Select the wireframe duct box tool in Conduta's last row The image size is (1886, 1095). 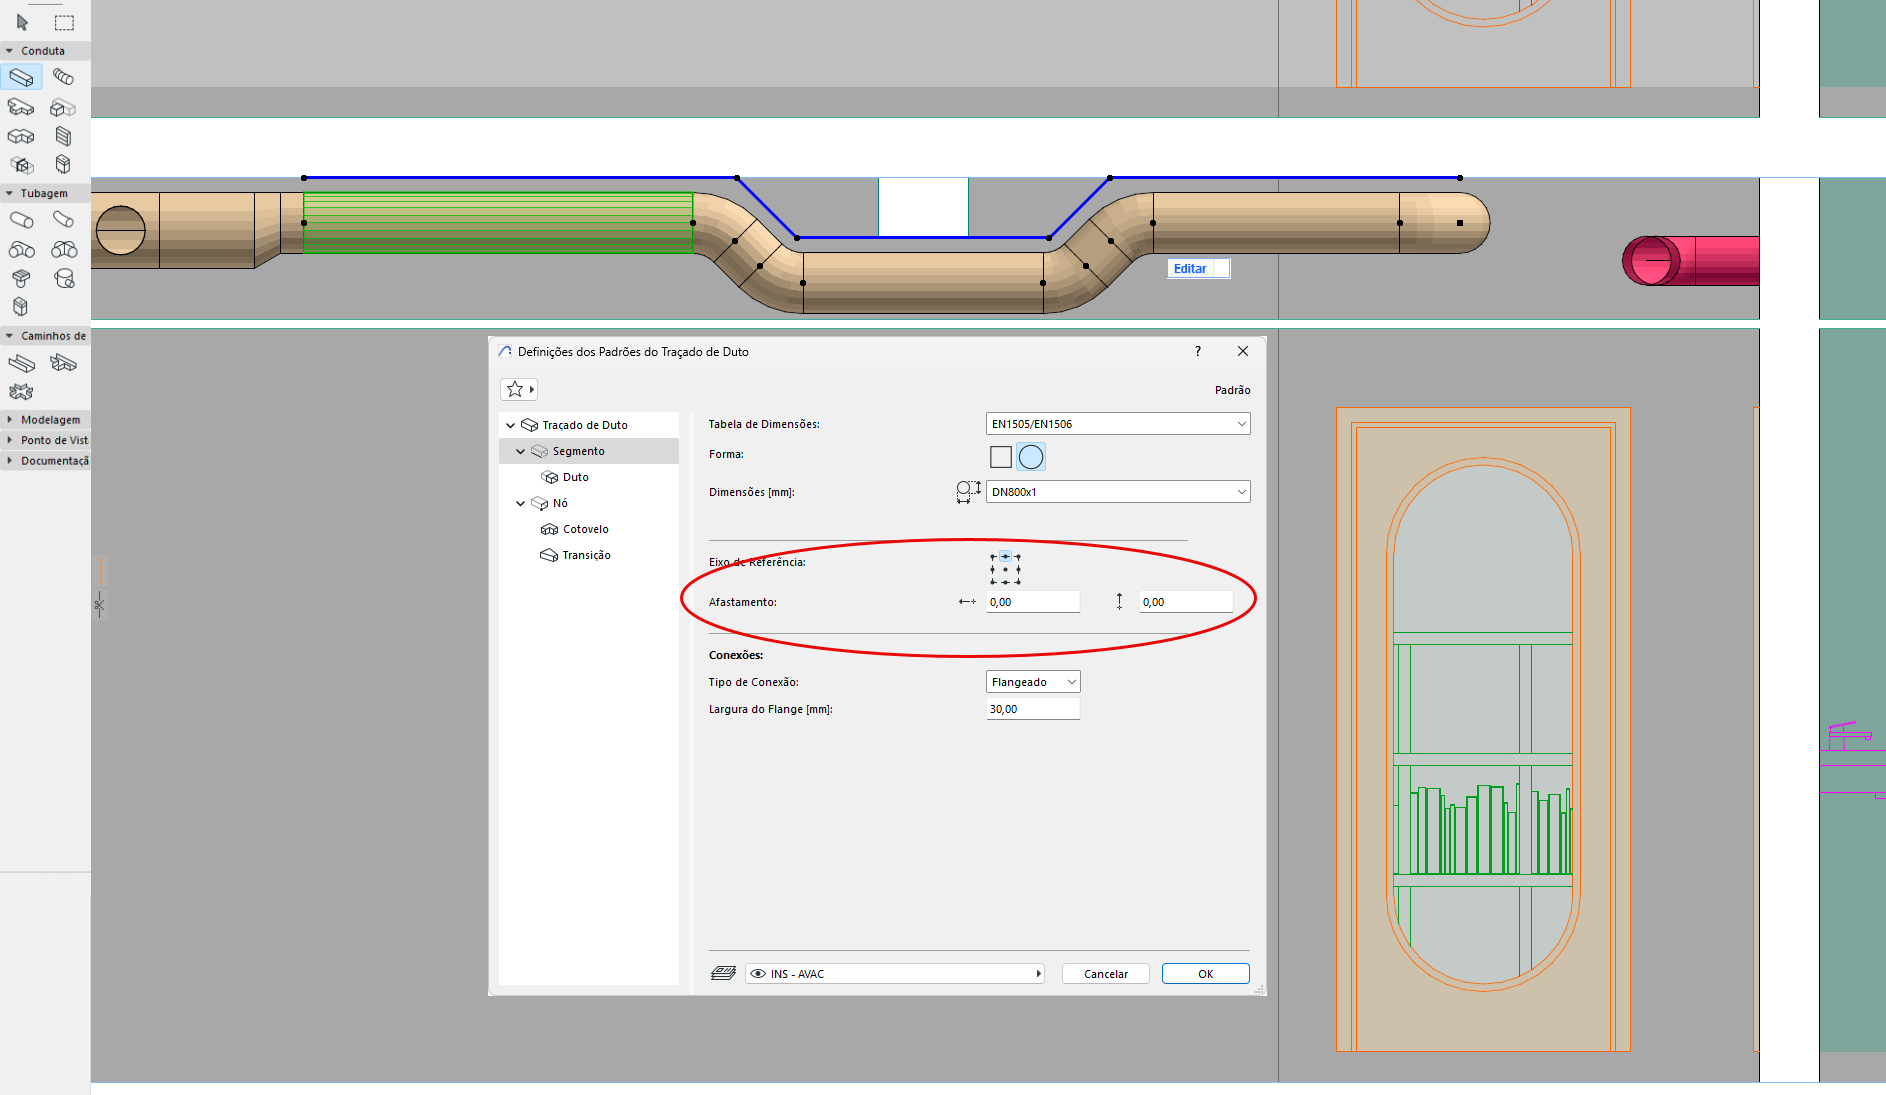[21, 165]
